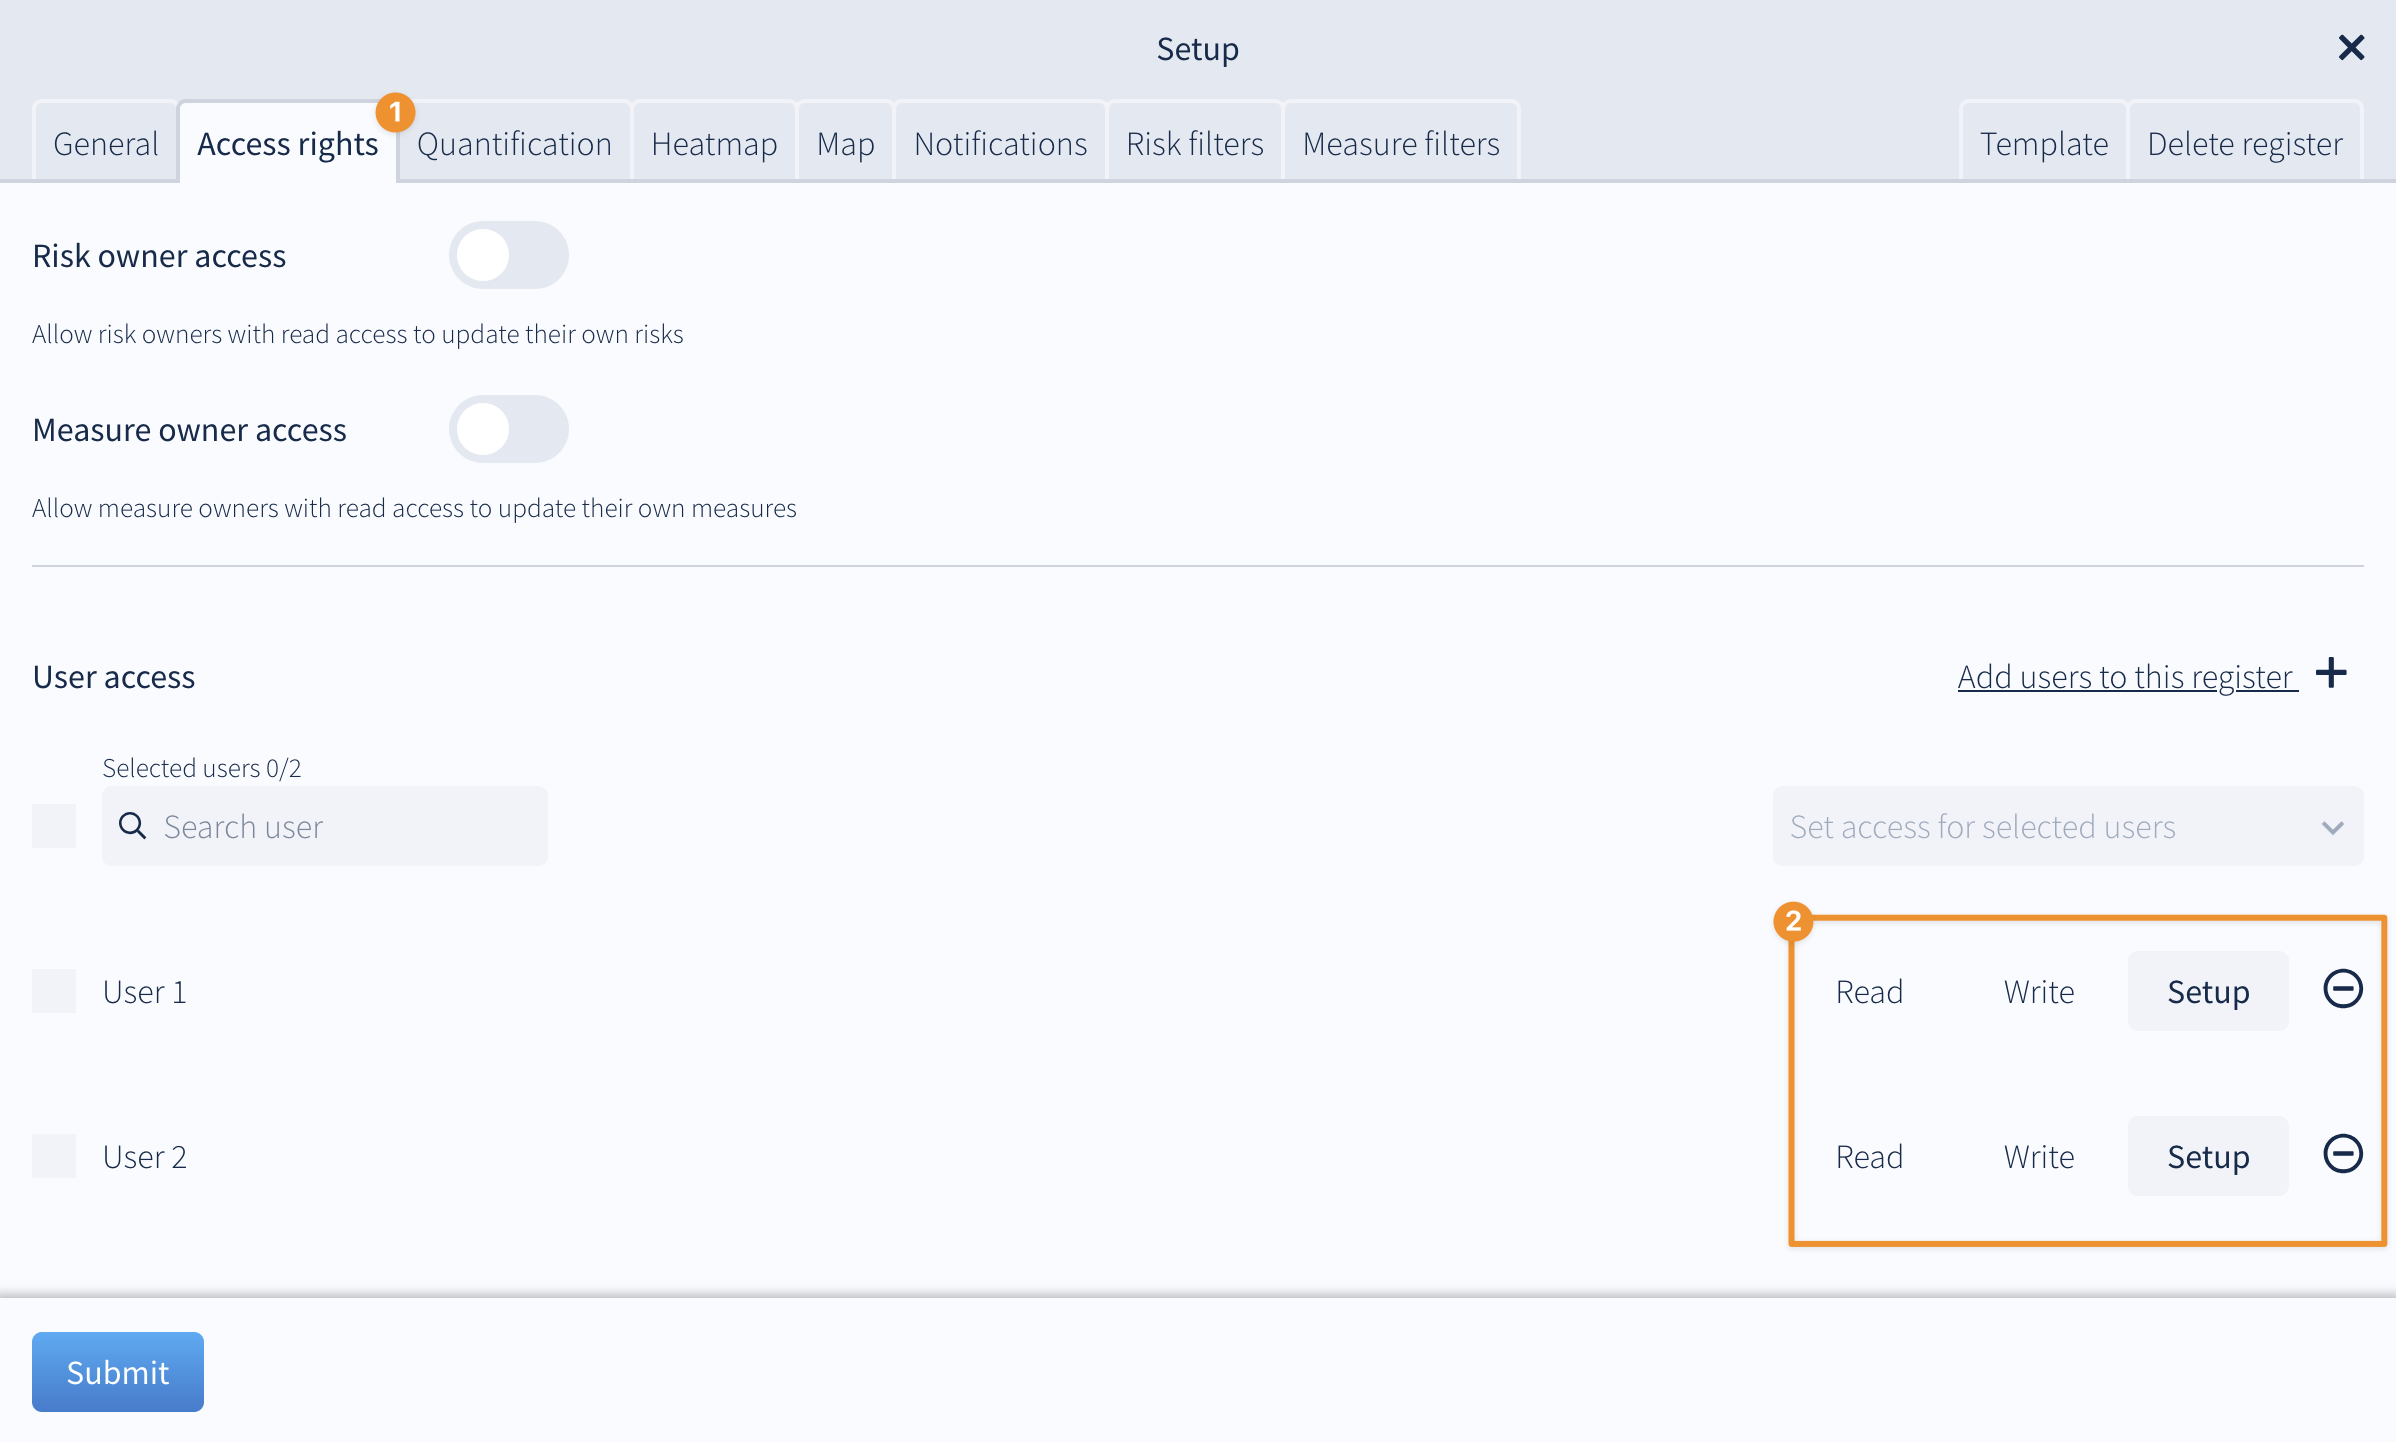Click the Submit button
Image resolution: width=2396 pixels, height=1442 pixels.
click(x=118, y=1372)
